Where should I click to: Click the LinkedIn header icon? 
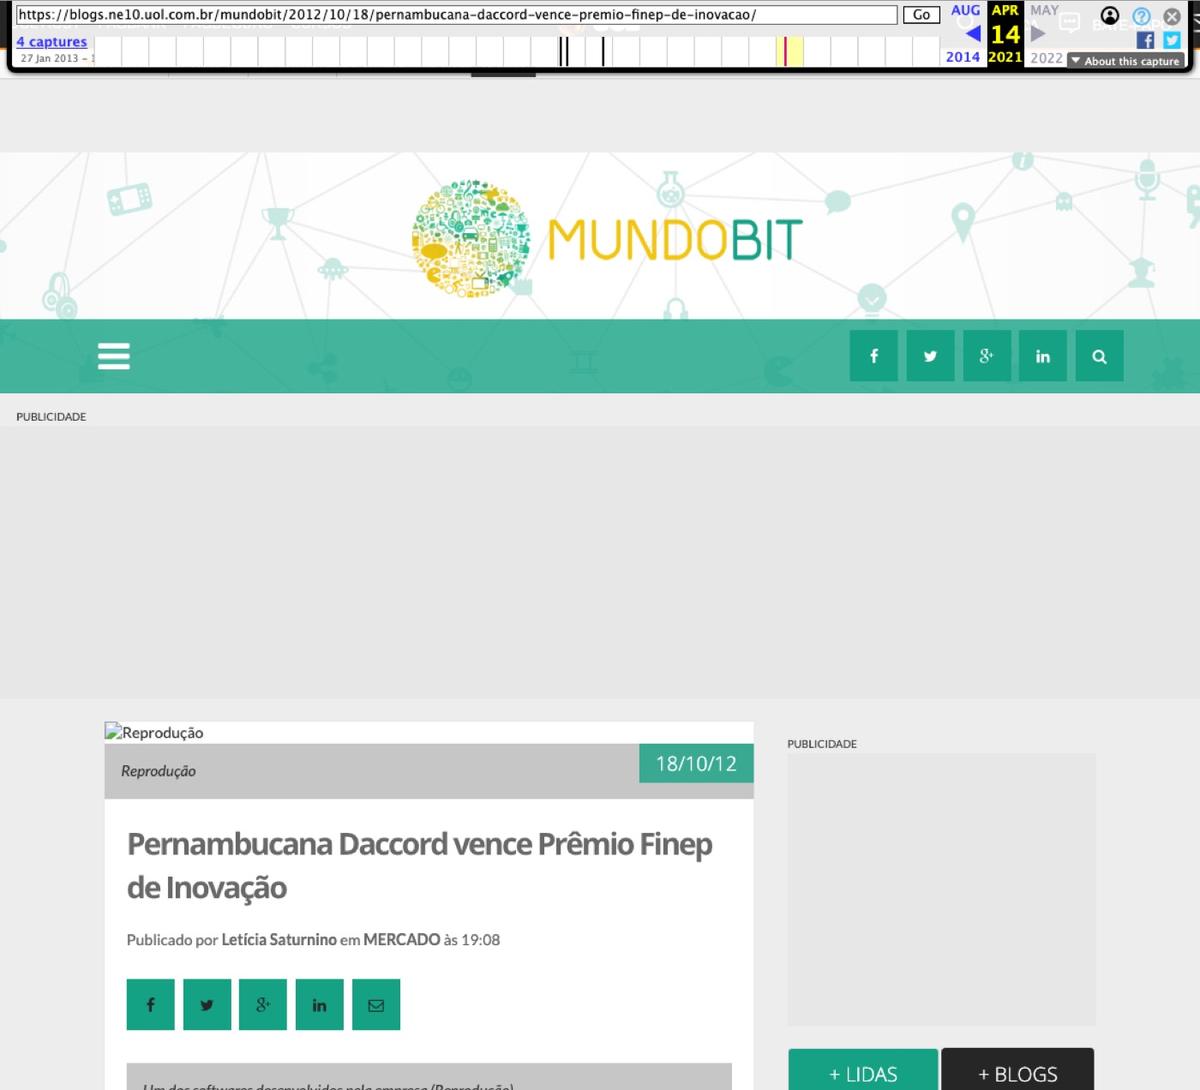1043,356
